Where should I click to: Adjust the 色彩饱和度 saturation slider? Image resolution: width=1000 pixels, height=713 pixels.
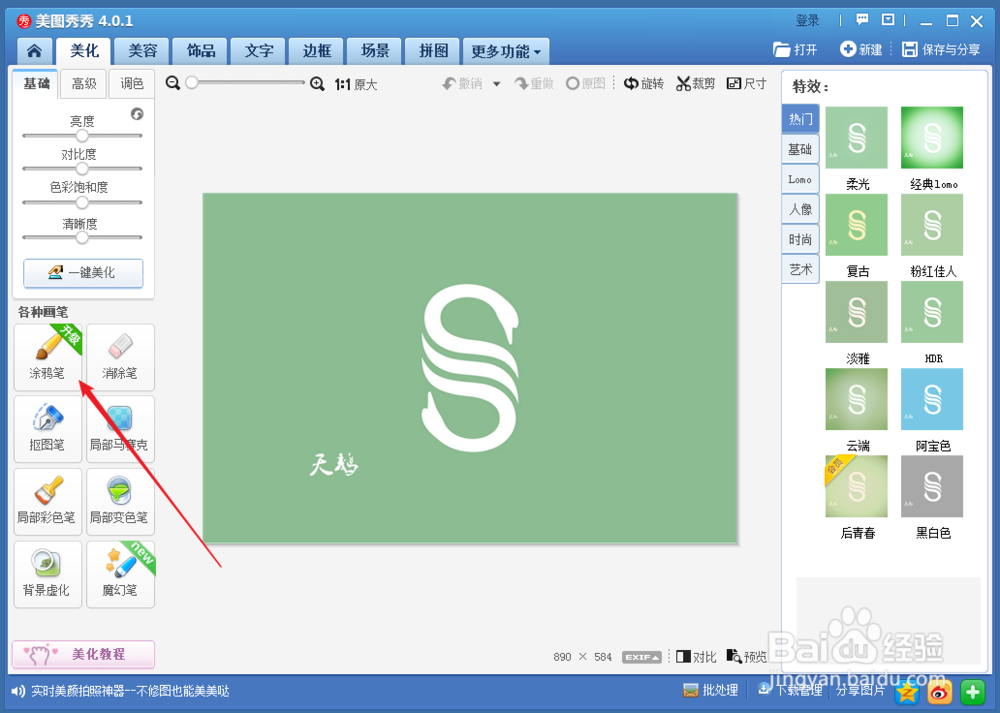[82, 202]
